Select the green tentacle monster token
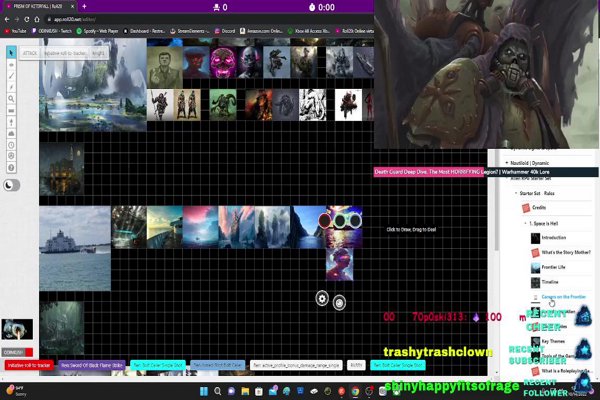This screenshot has height=400, width=600. pyautogui.click(x=223, y=104)
